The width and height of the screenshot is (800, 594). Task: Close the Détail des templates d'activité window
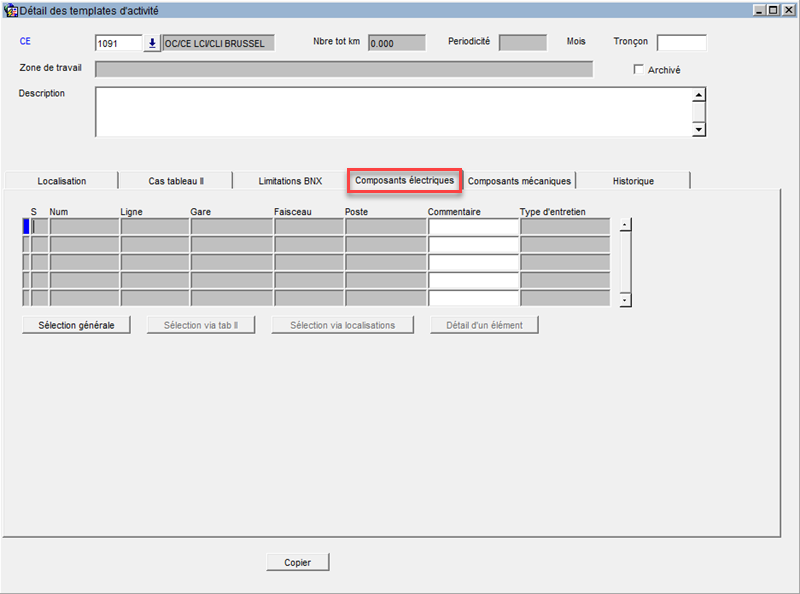coord(788,10)
